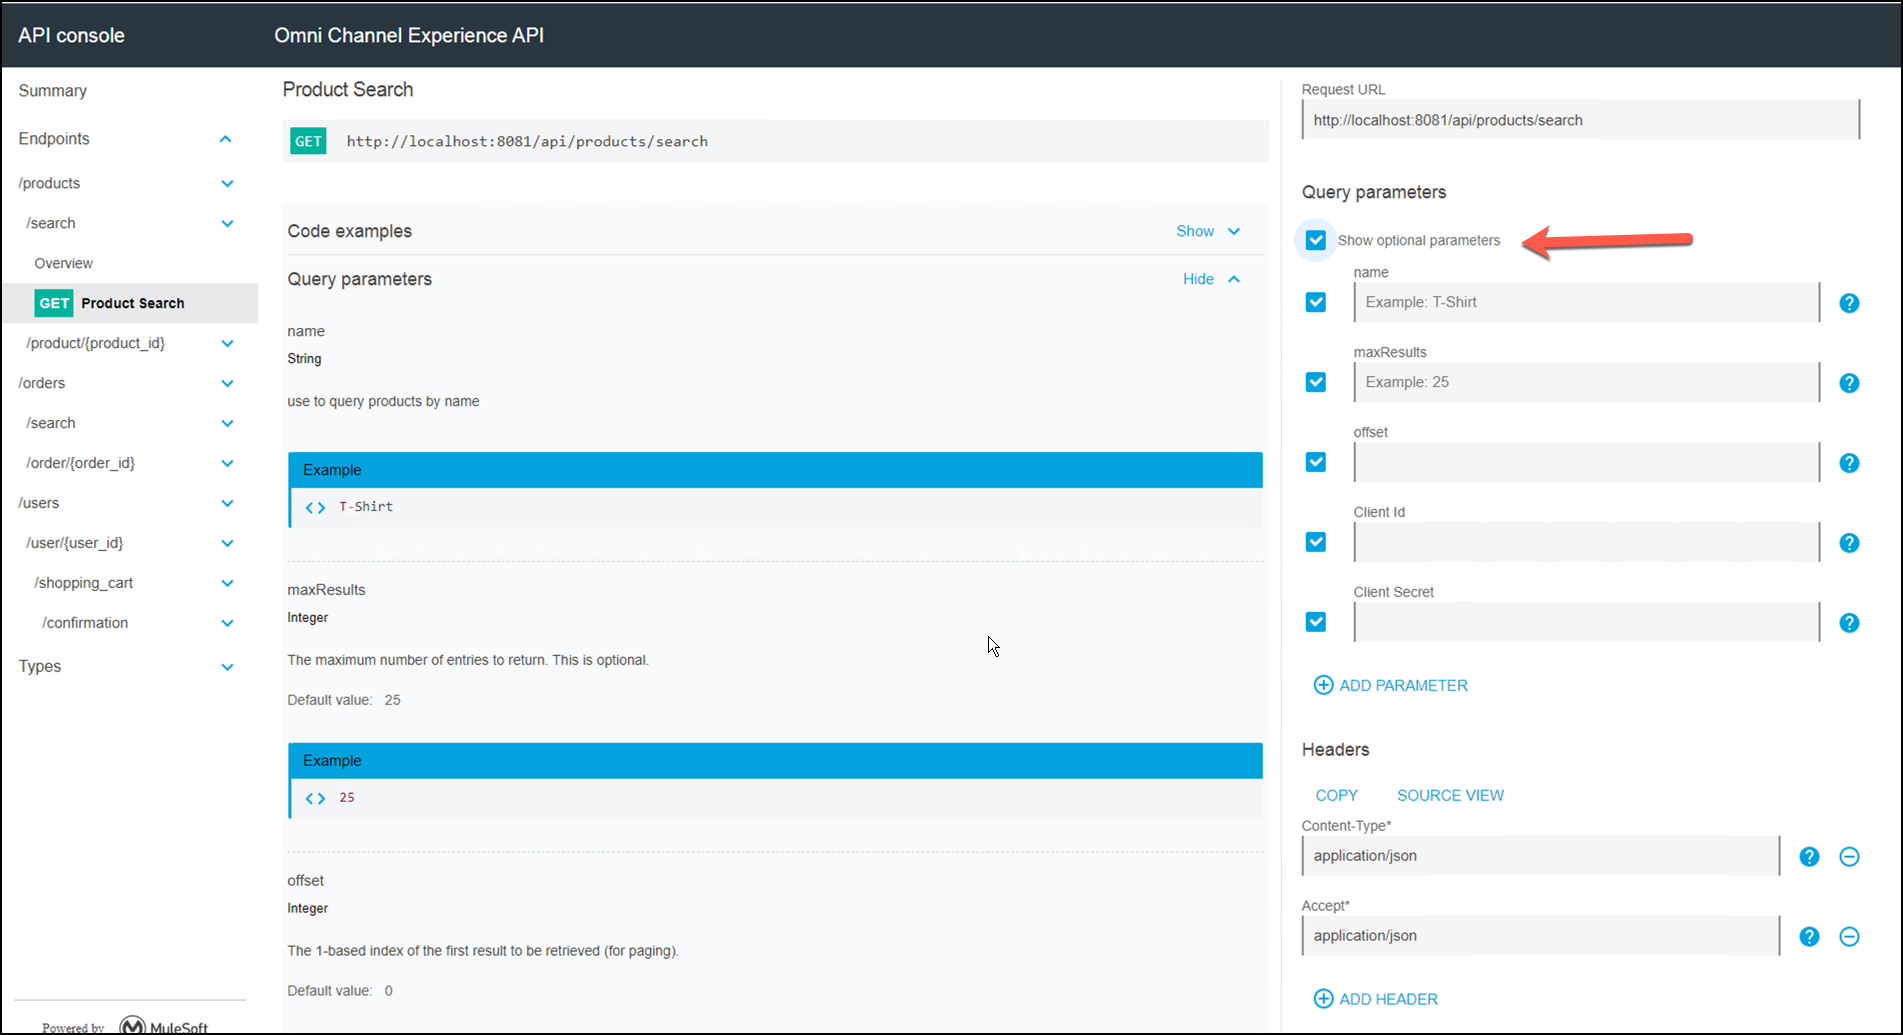Open help for the maxResults parameter
Image resolution: width=1903 pixels, height=1035 pixels.
(1849, 383)
